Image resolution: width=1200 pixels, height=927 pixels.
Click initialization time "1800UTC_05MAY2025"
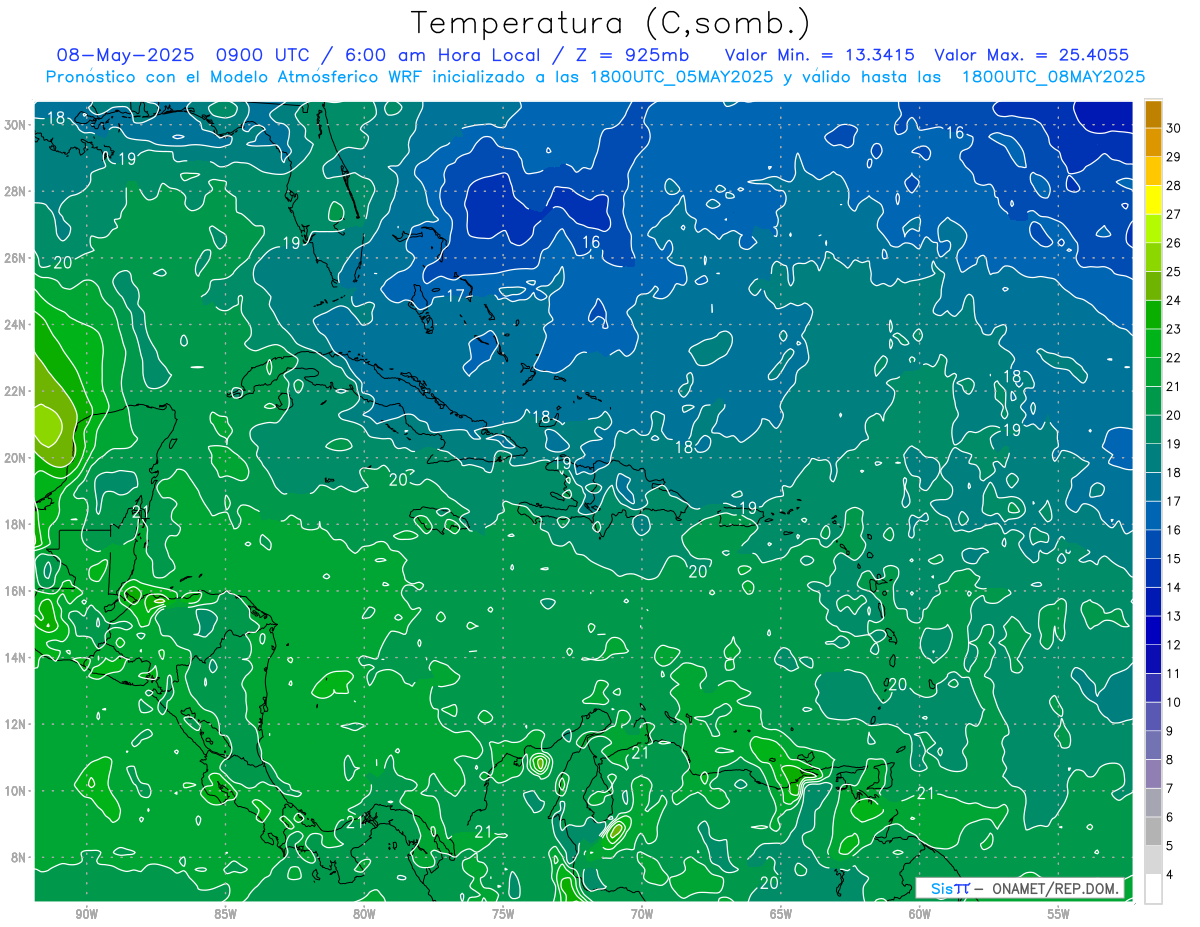coord(684,77)
